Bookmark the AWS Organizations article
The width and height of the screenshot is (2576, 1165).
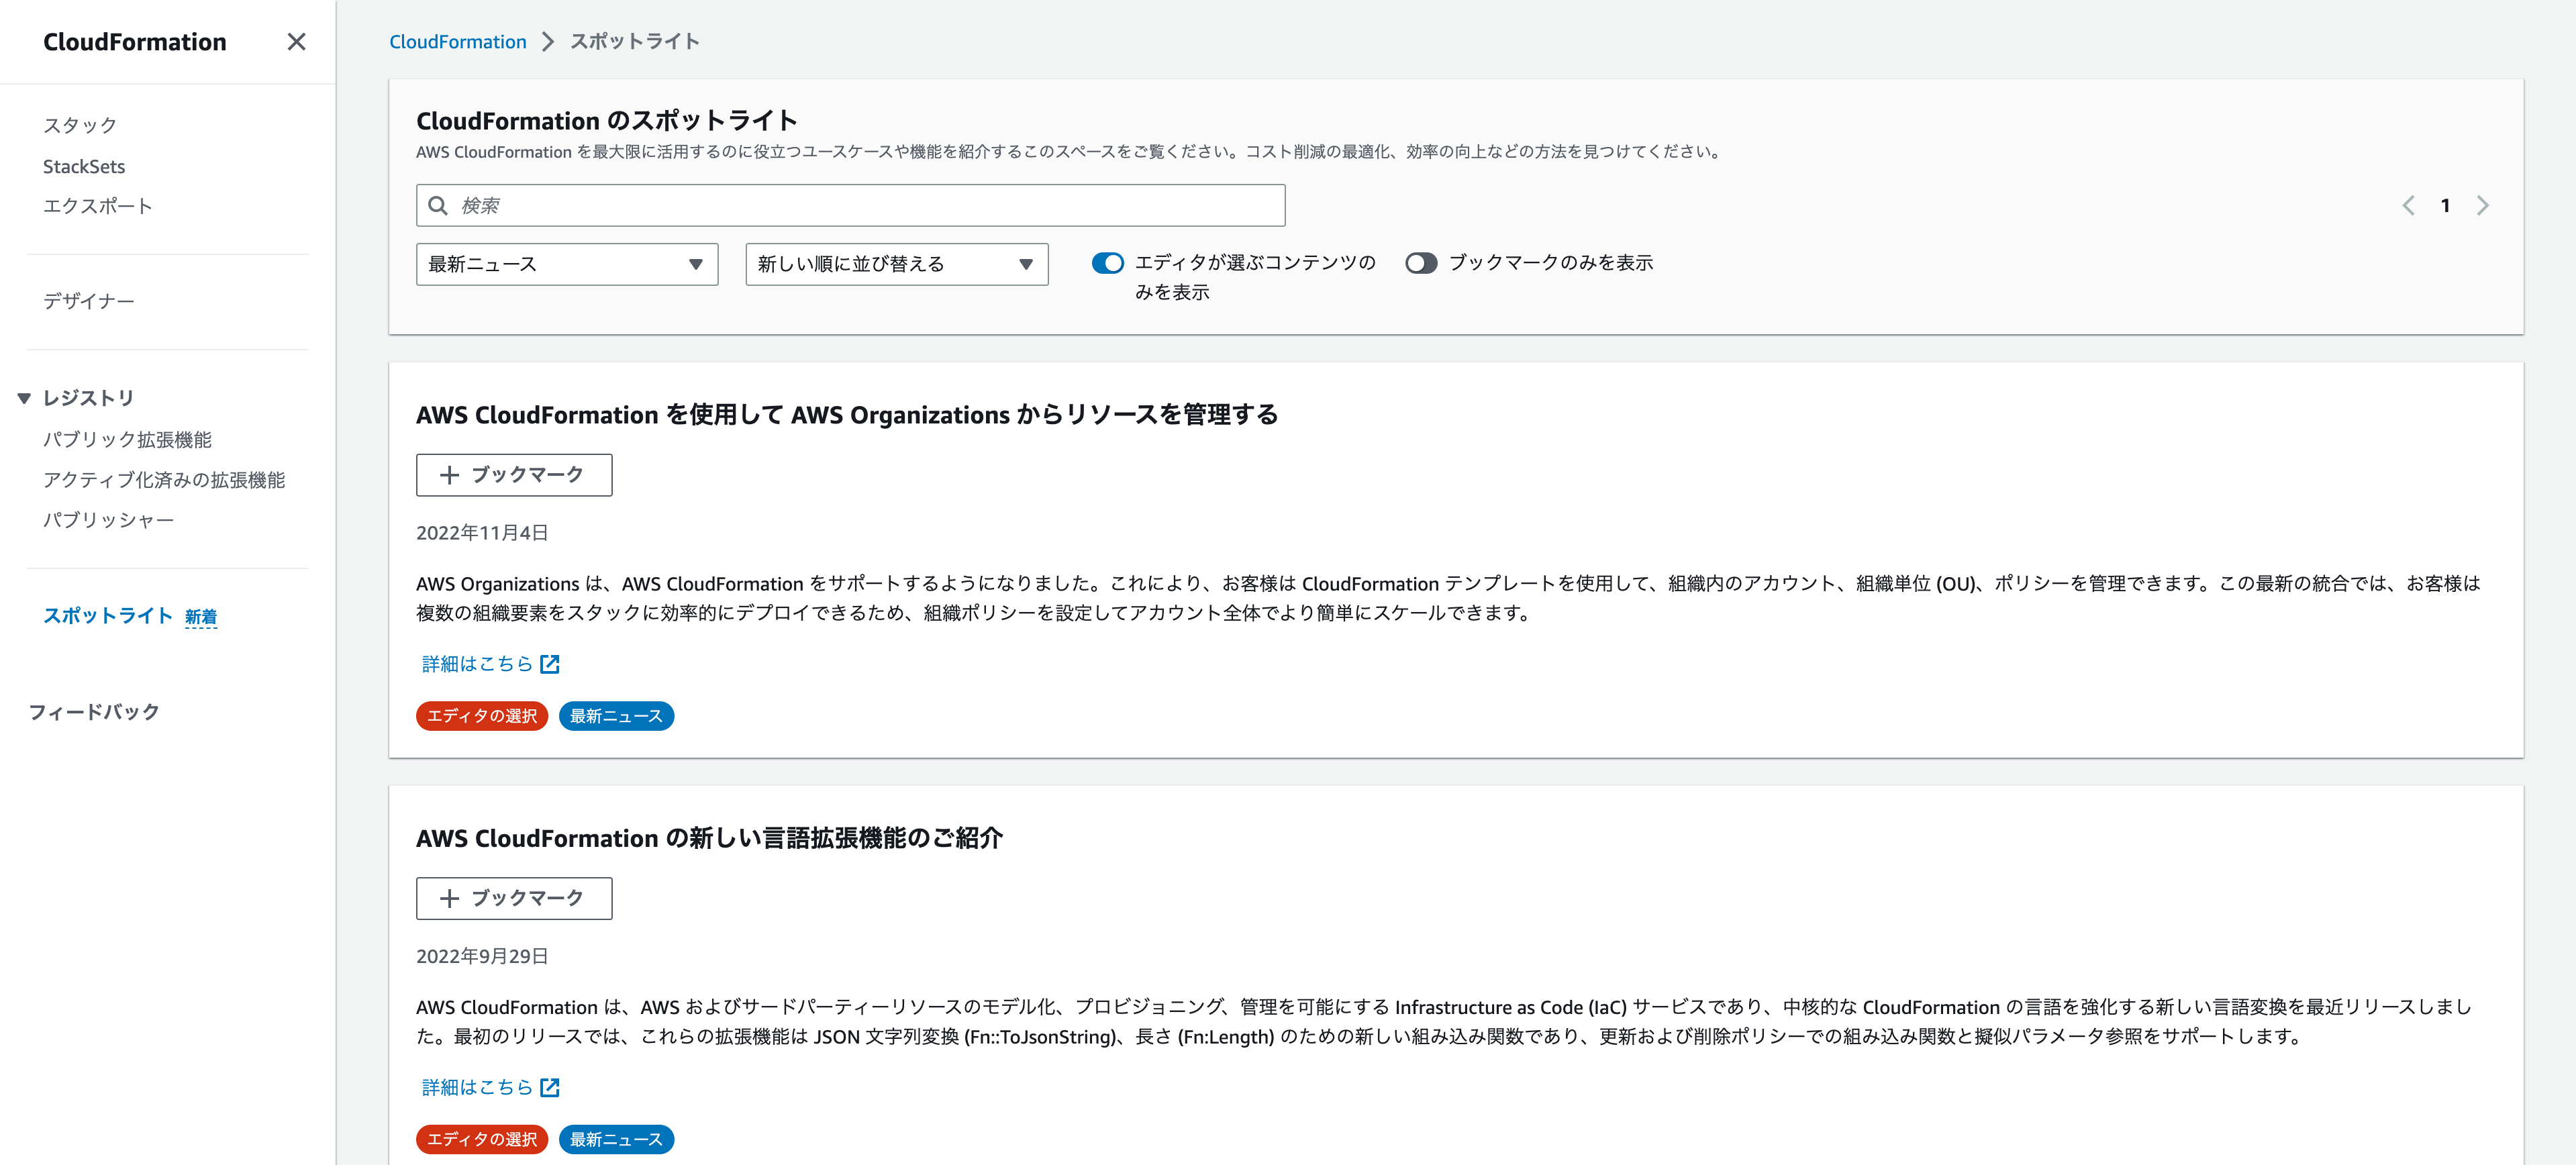point(514,475)
